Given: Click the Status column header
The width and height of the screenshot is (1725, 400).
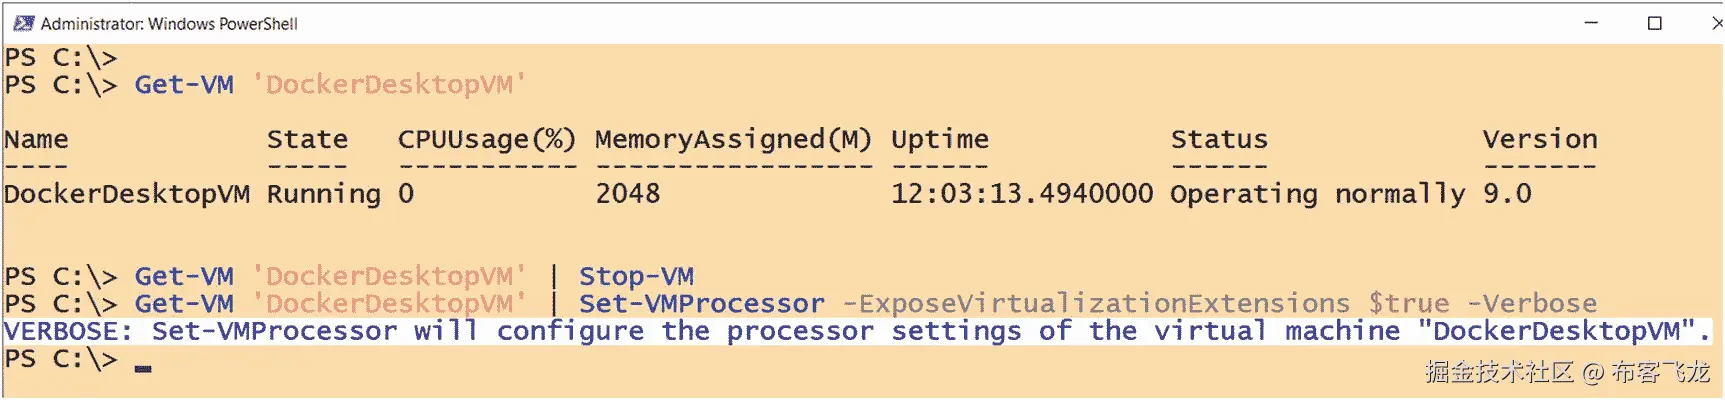Looking at the screenshot, I should point(1219,140).
